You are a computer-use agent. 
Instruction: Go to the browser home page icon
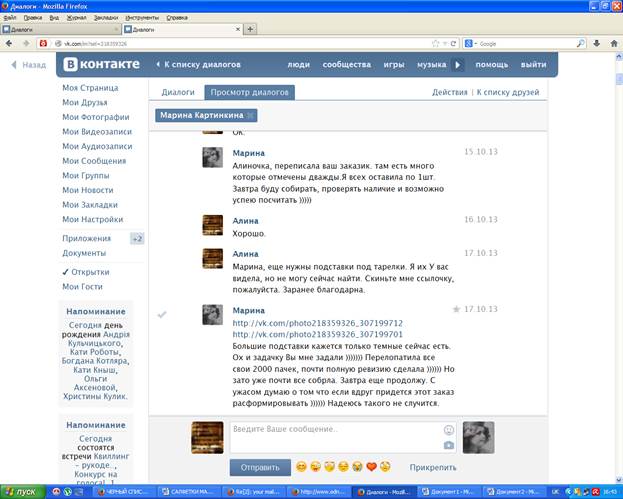614,43
